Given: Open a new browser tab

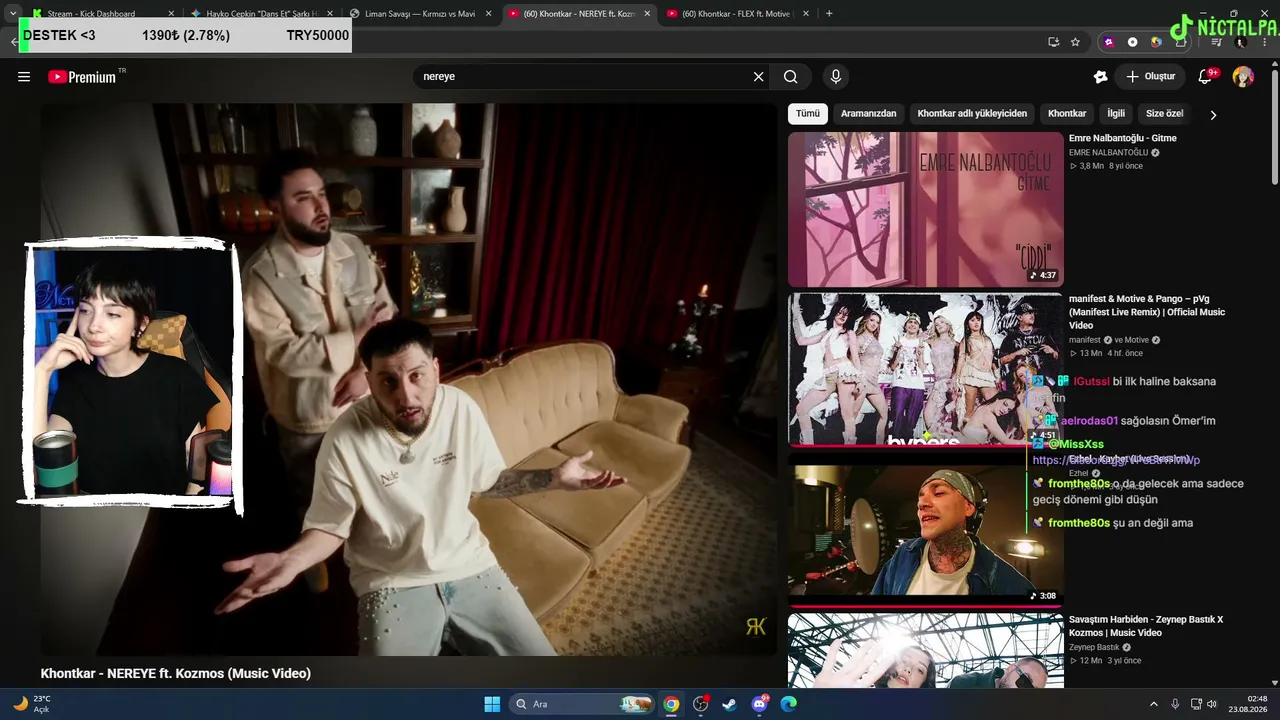Looking at the screenshot, I should tap(829, 14).
